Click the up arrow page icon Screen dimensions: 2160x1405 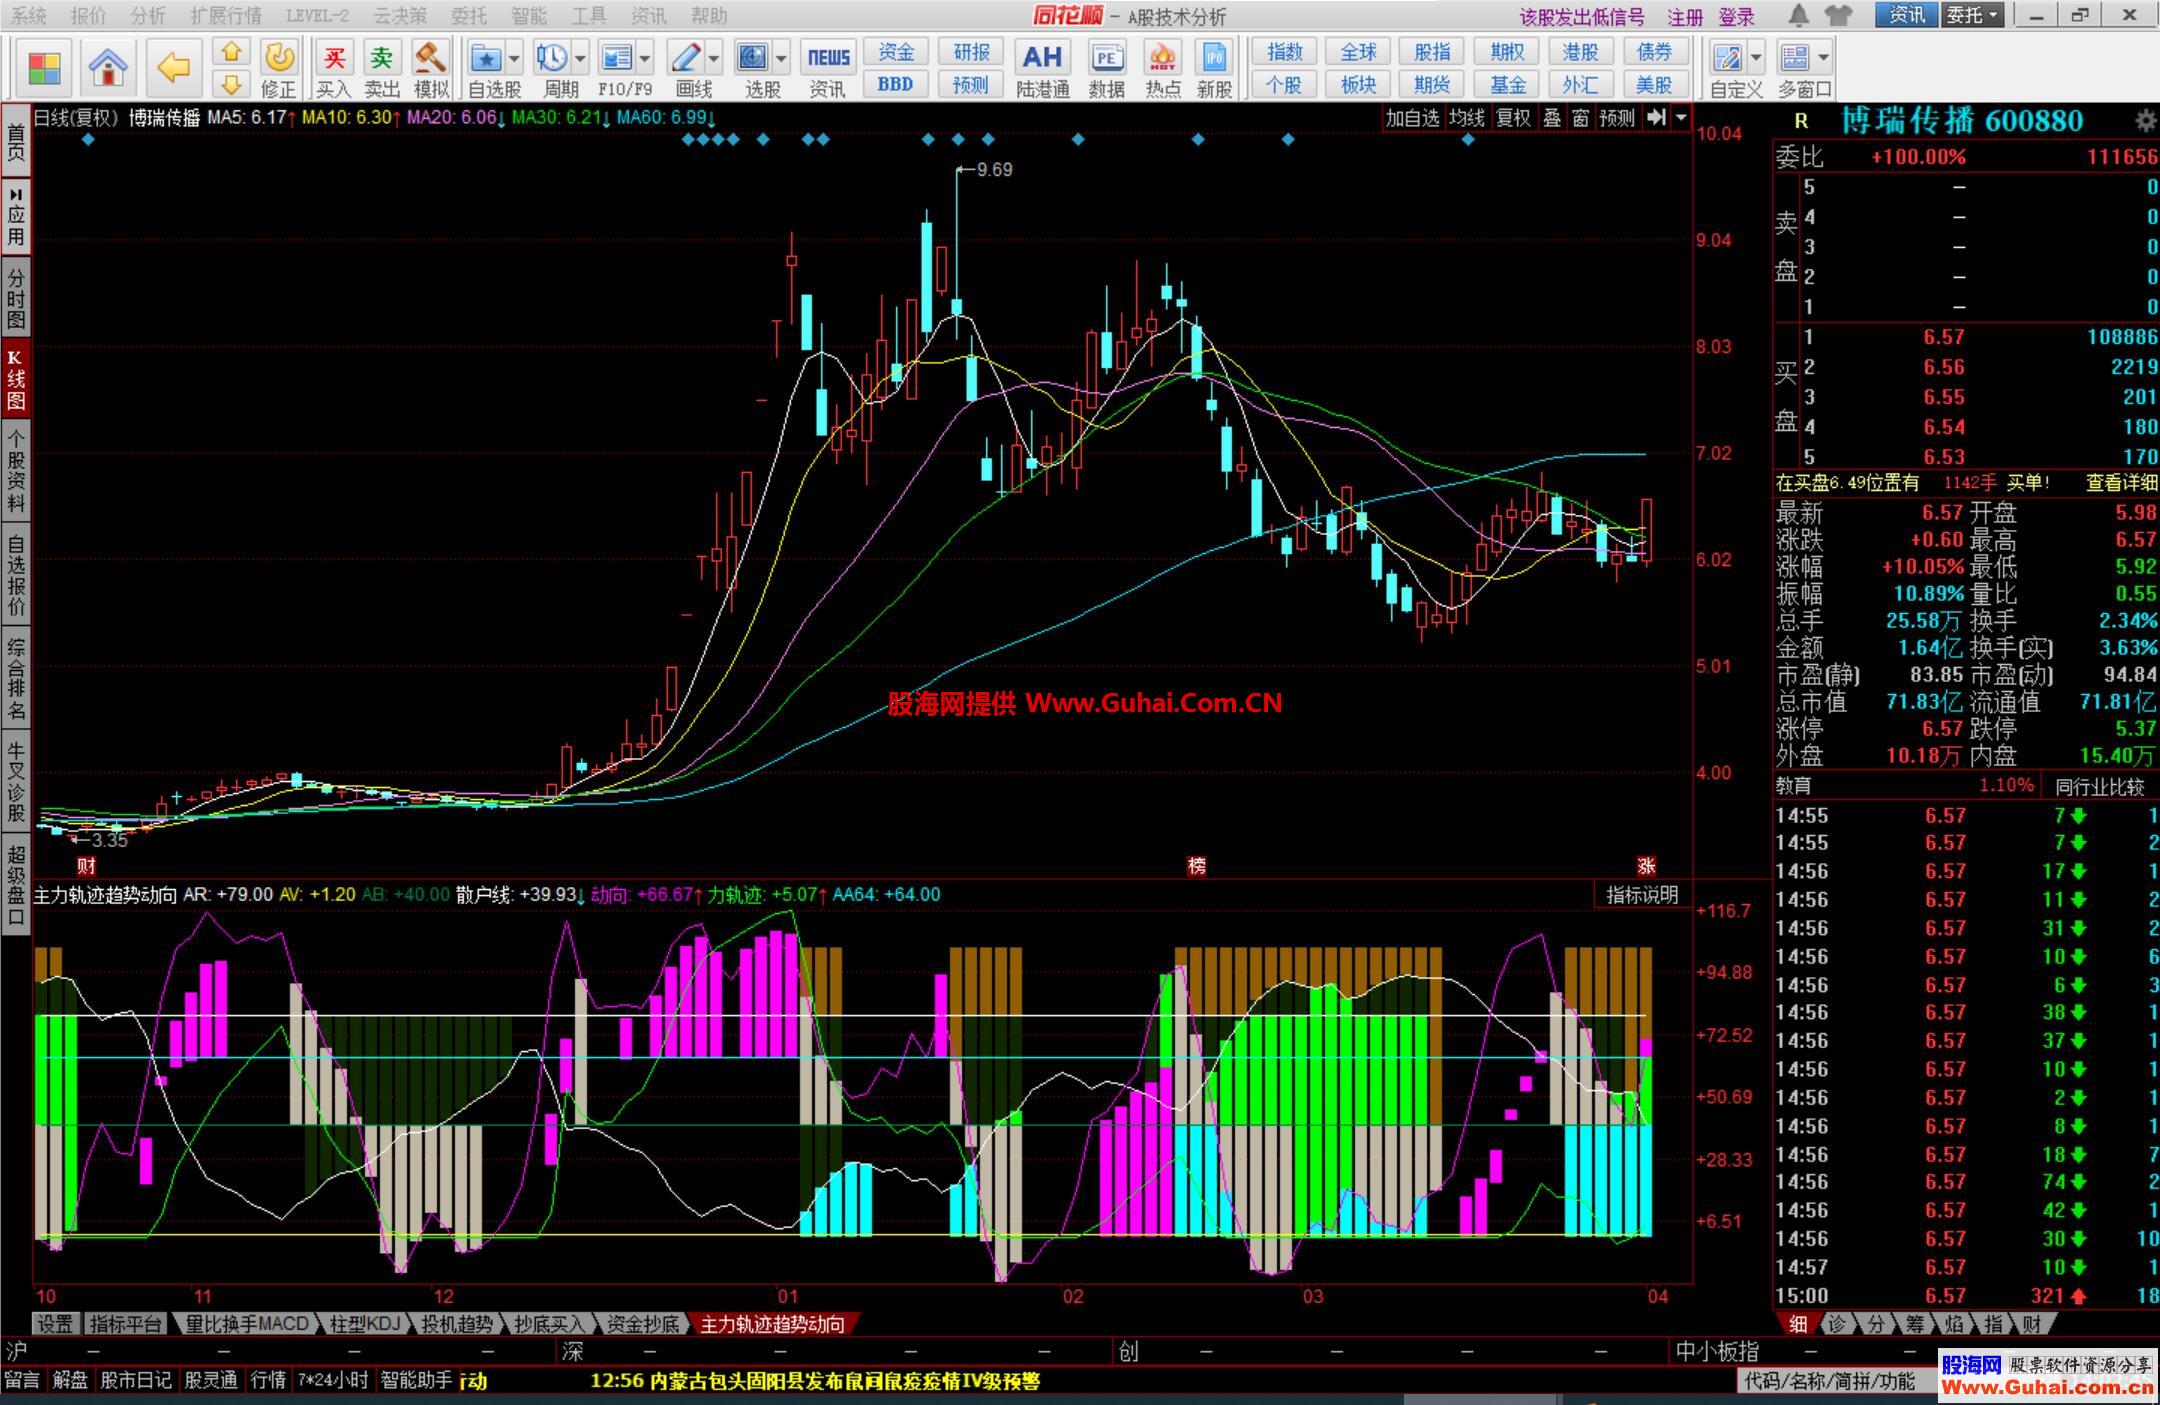[x=231, y=52]
